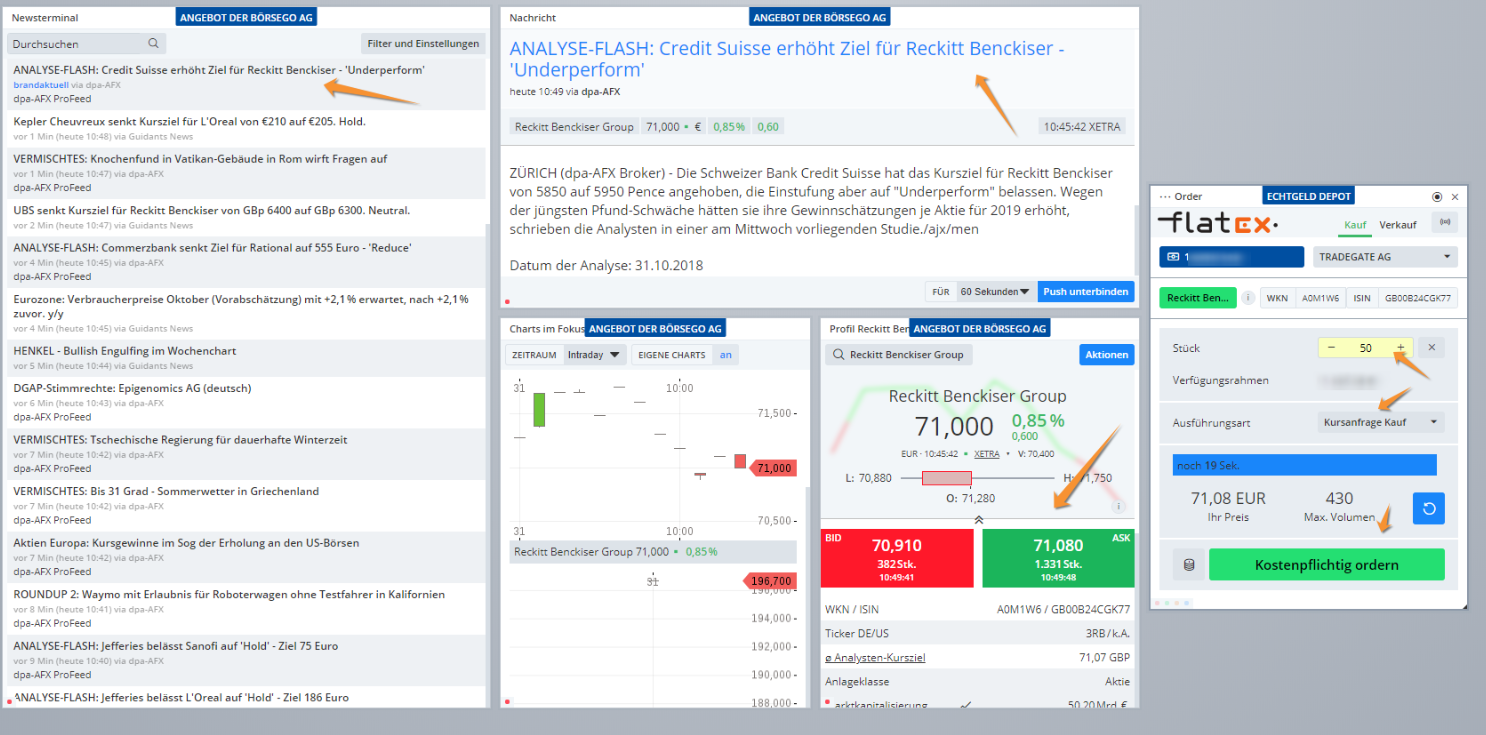Toggle Eigene Charts 'an' switch

pyautogui.click(x=725, y=354)
